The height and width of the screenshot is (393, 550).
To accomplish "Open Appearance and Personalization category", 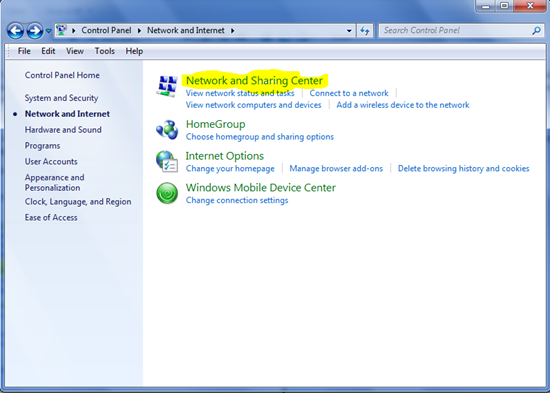I will click(54, 182).
